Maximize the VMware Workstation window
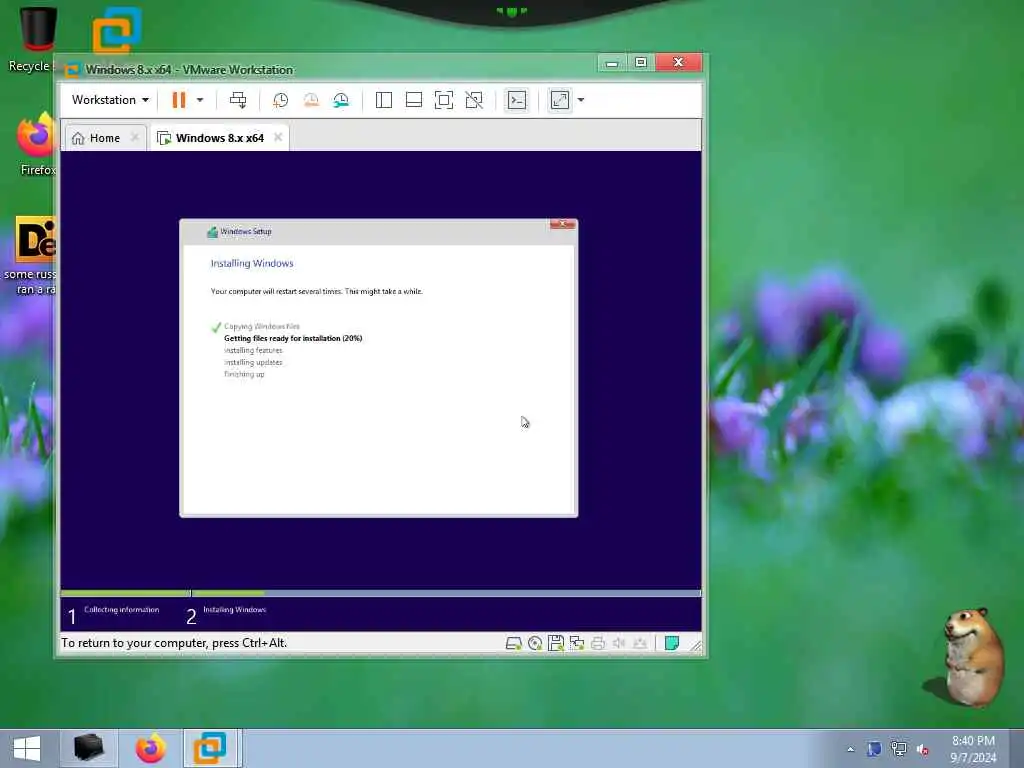 coord(641,63)
